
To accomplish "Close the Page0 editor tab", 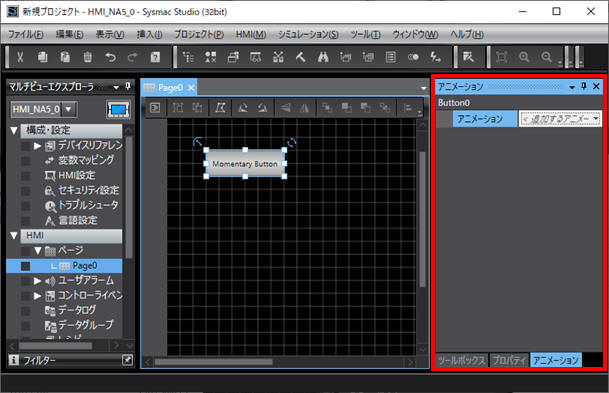I will [191, 88].
